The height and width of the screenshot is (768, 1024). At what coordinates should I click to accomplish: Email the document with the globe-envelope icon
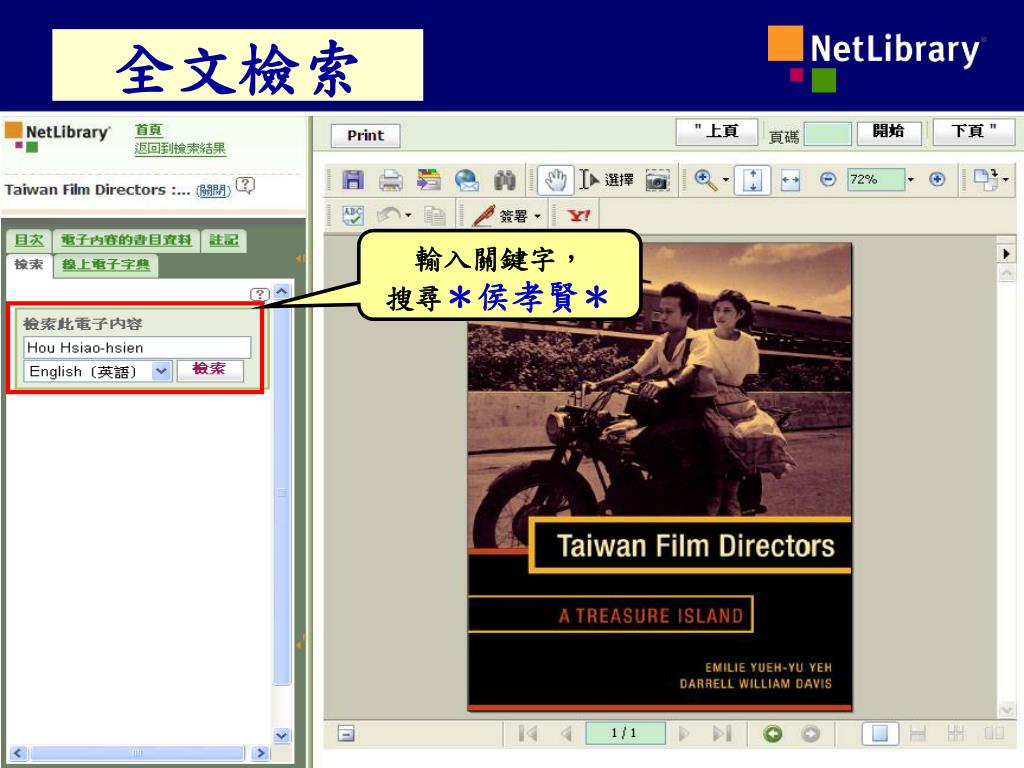click(466, 180)
